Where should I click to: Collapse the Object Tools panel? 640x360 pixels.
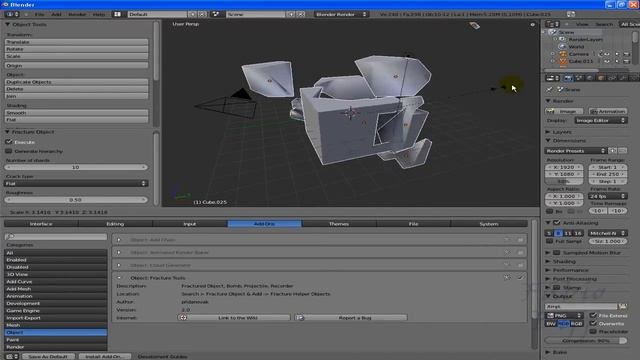(x=7, y=24)
